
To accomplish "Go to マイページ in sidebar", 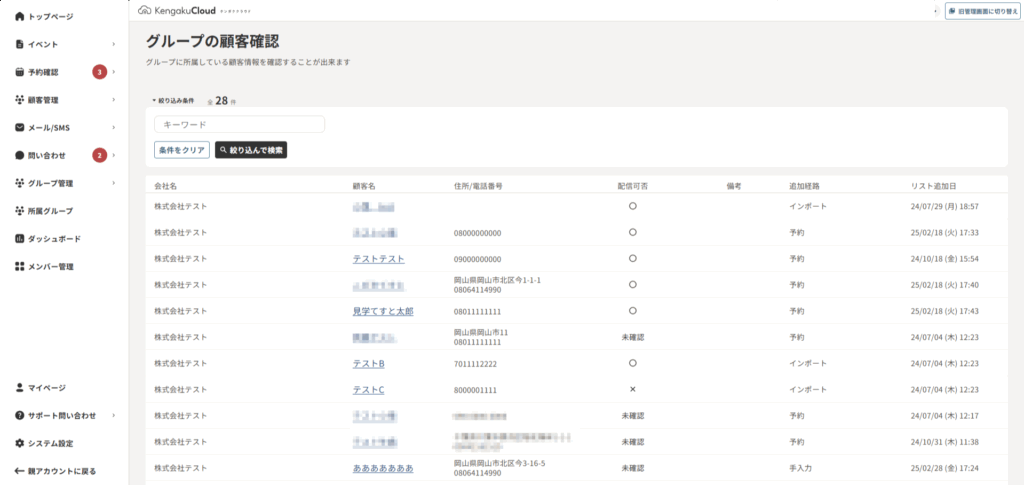I will (46, 387).
